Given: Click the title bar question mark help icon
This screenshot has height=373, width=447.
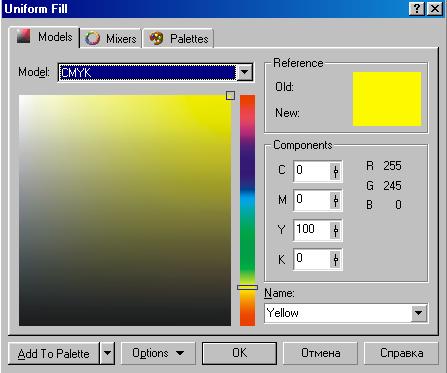Looking at the screenshot, I should tap(417, 8).
